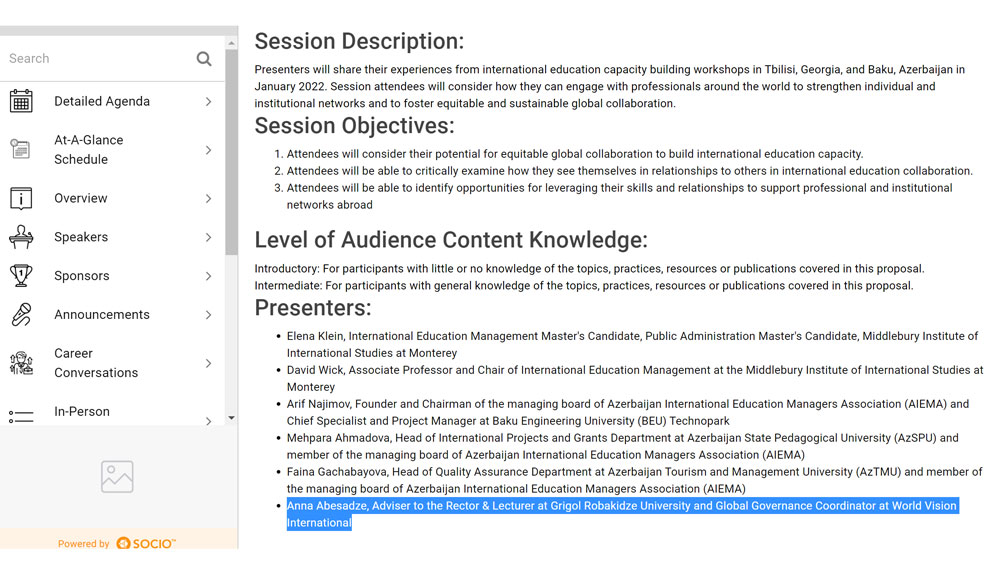
Task: Click the In-Person list icon
Action: (21, 415)
